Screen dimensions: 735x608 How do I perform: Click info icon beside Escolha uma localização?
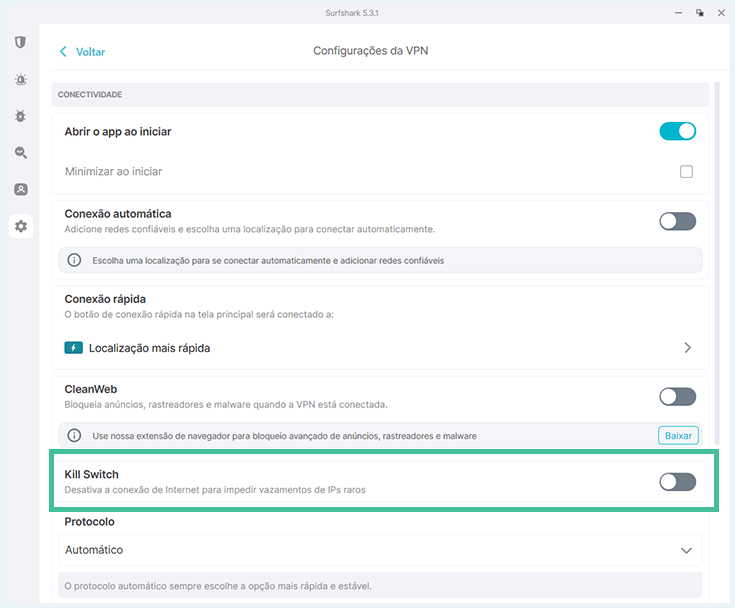click(x=74, y=260)
